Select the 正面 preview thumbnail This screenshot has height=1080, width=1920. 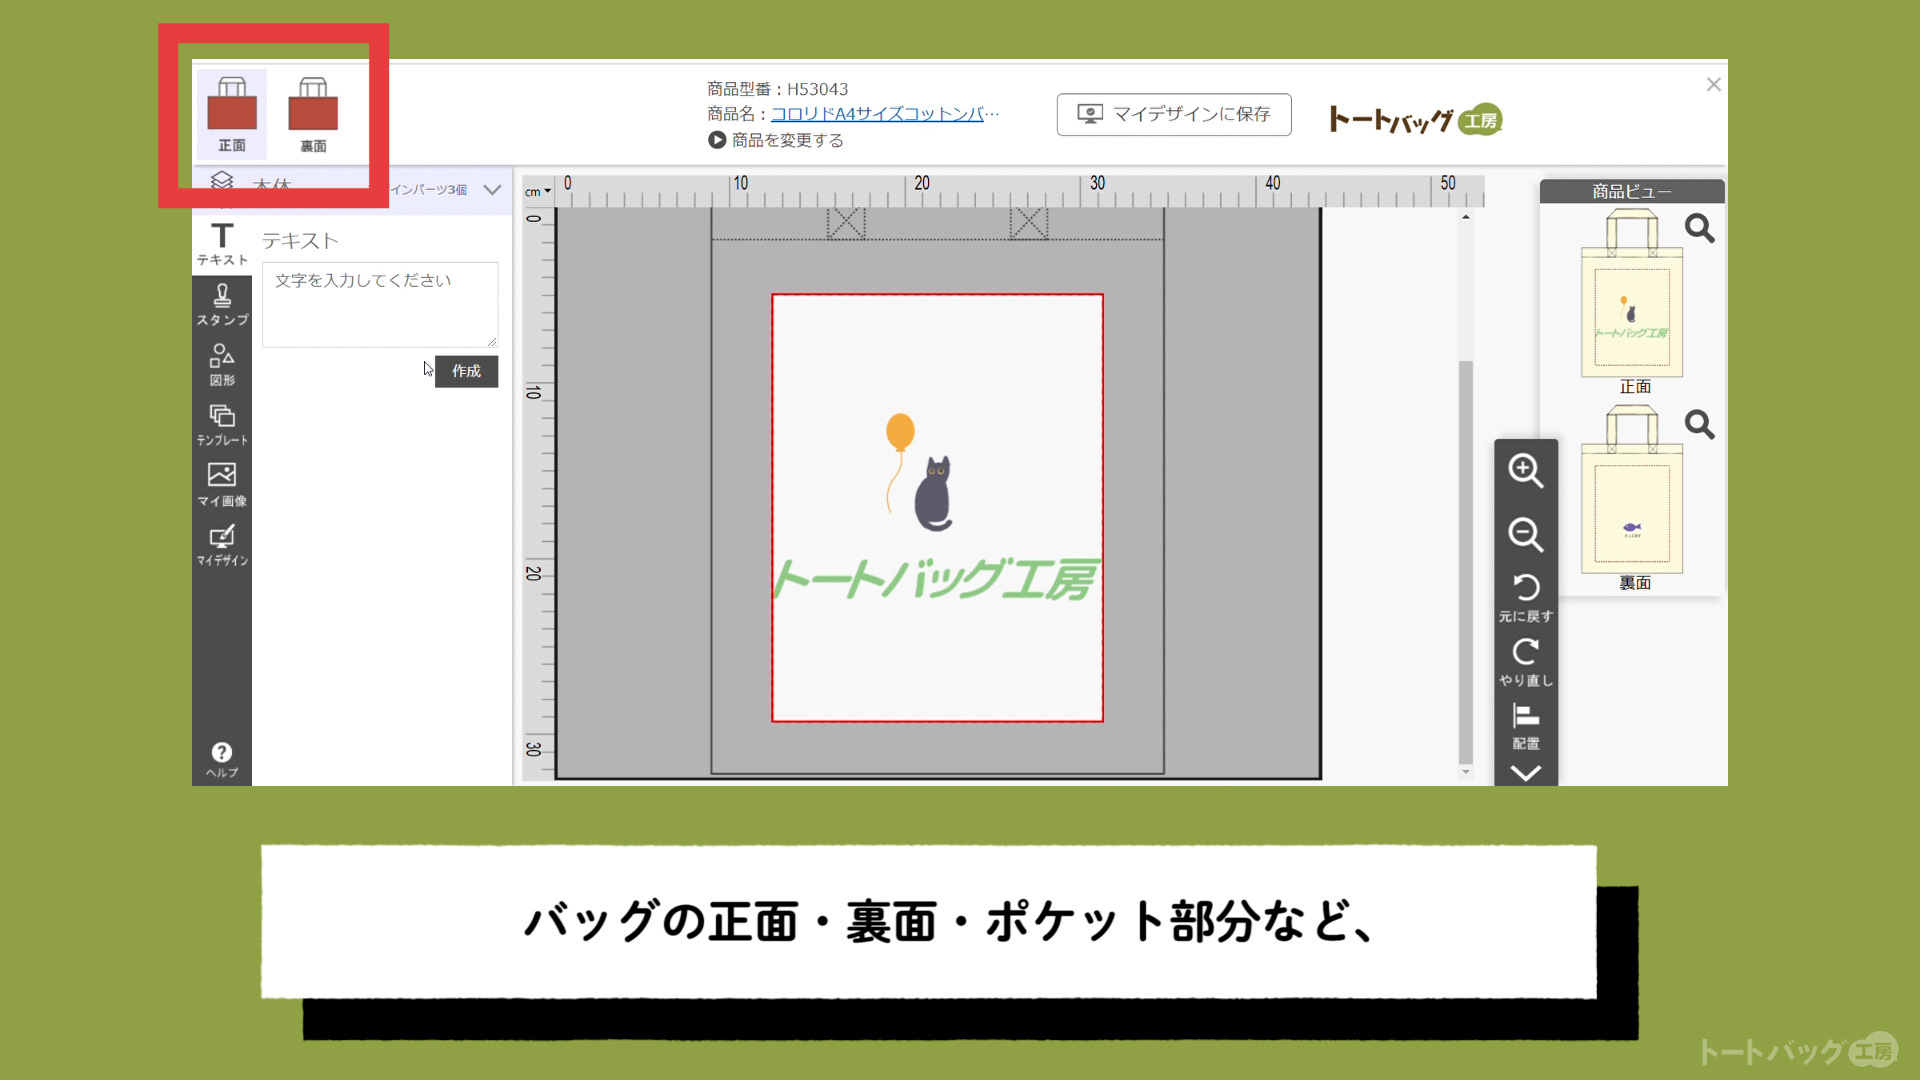coord(1632,293)
